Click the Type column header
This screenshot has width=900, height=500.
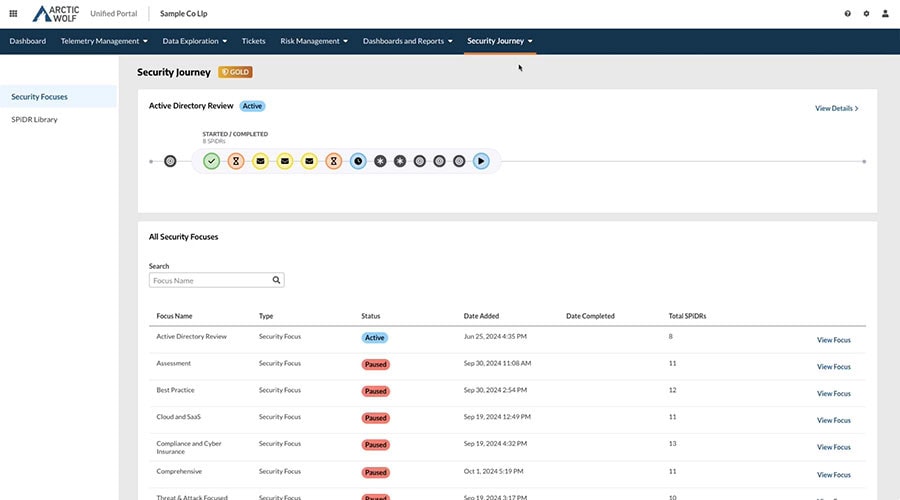[266, 316]
